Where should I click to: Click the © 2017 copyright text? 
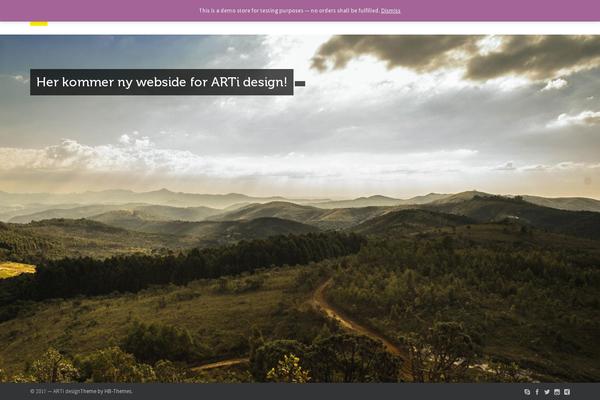38,391
